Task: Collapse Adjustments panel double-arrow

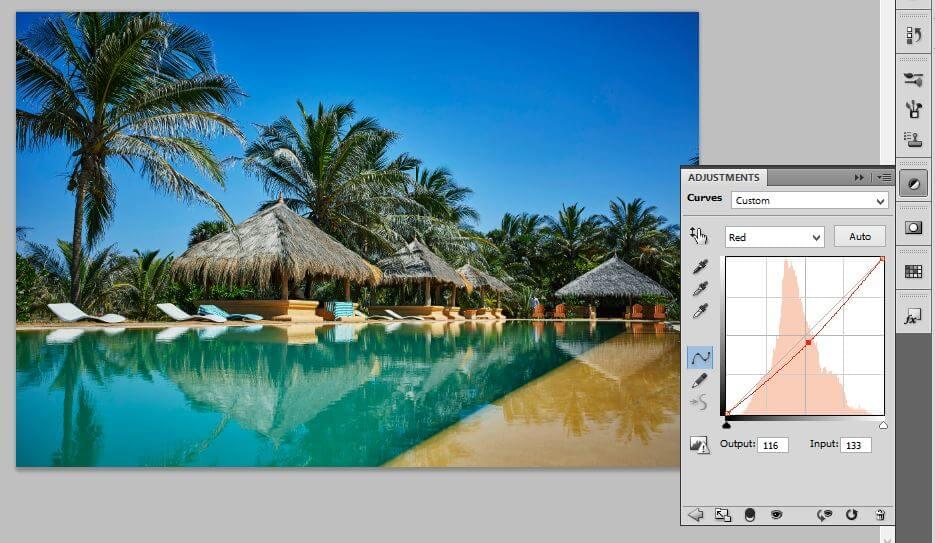Action: point(859,178)
